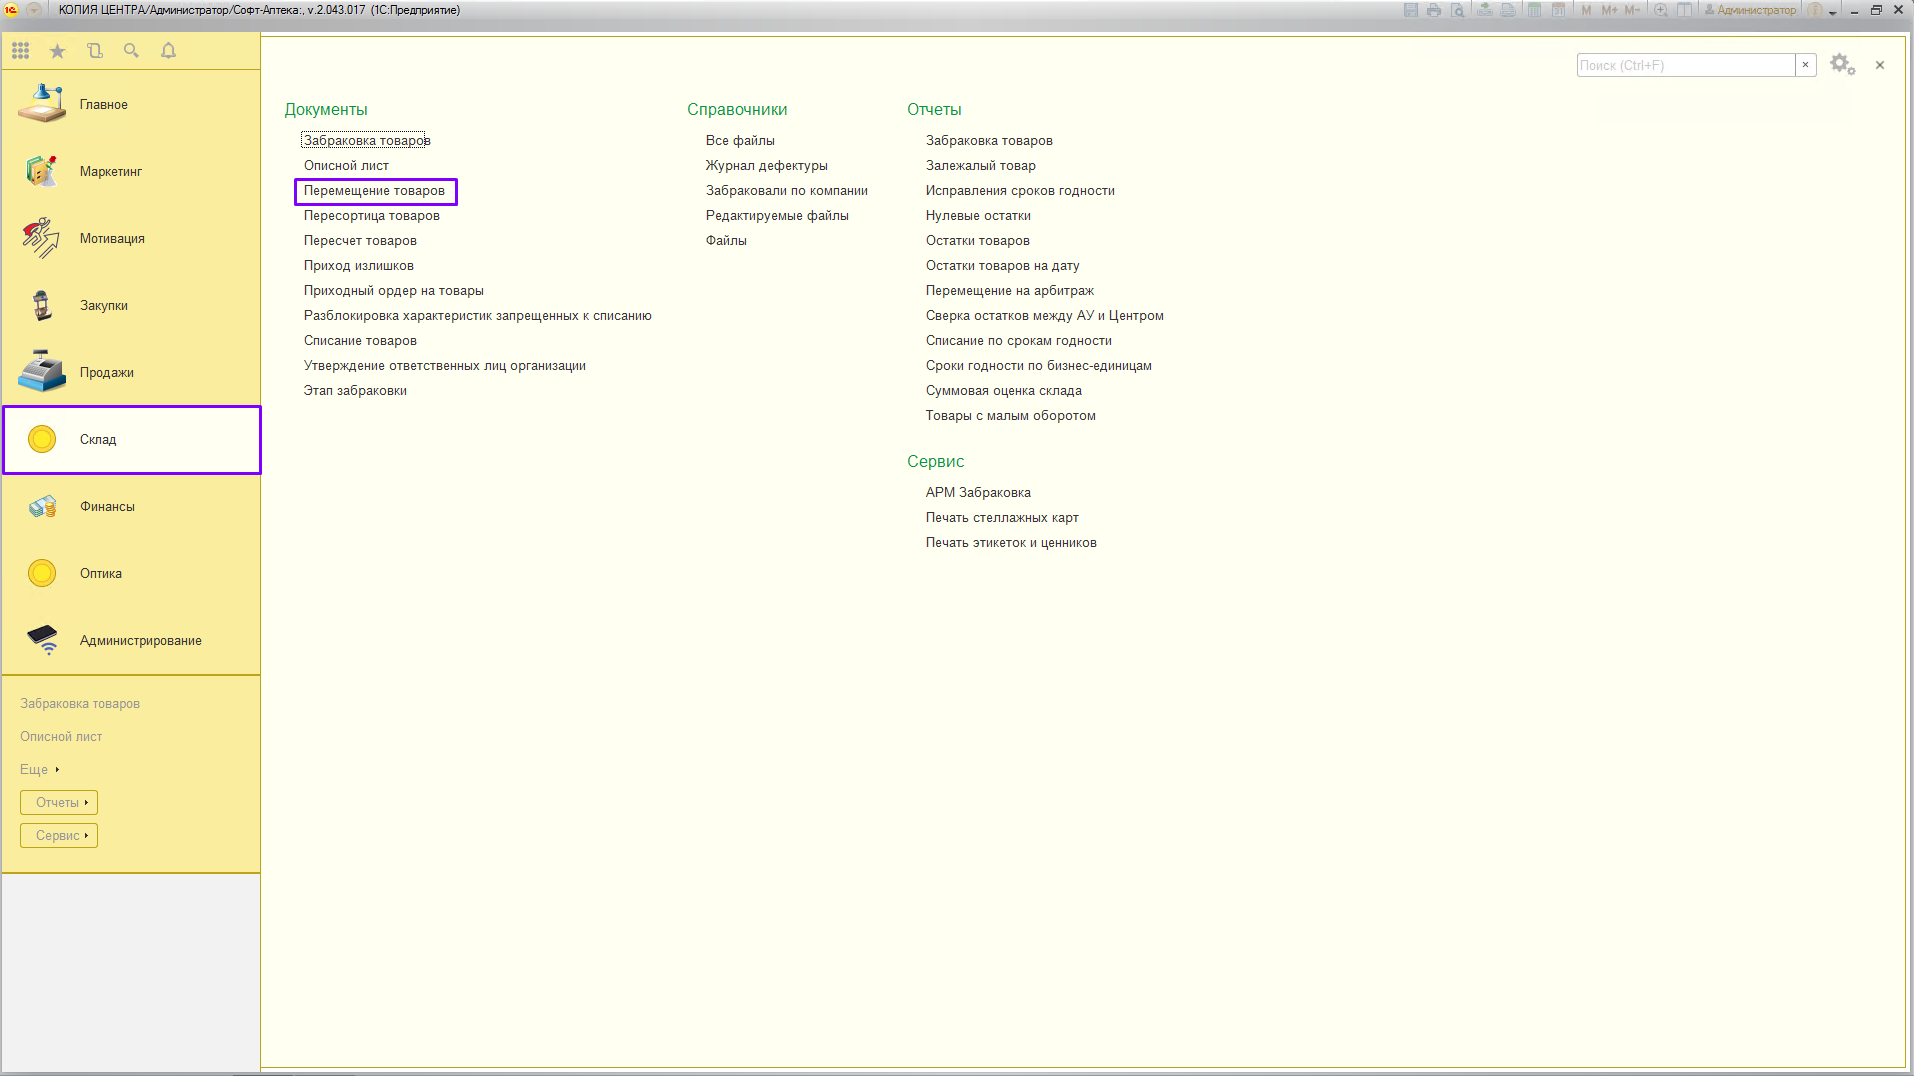Click the Поиск (Ctrl+F) search field
Screen dimensions: 1914x1076
click(1685, 65)
